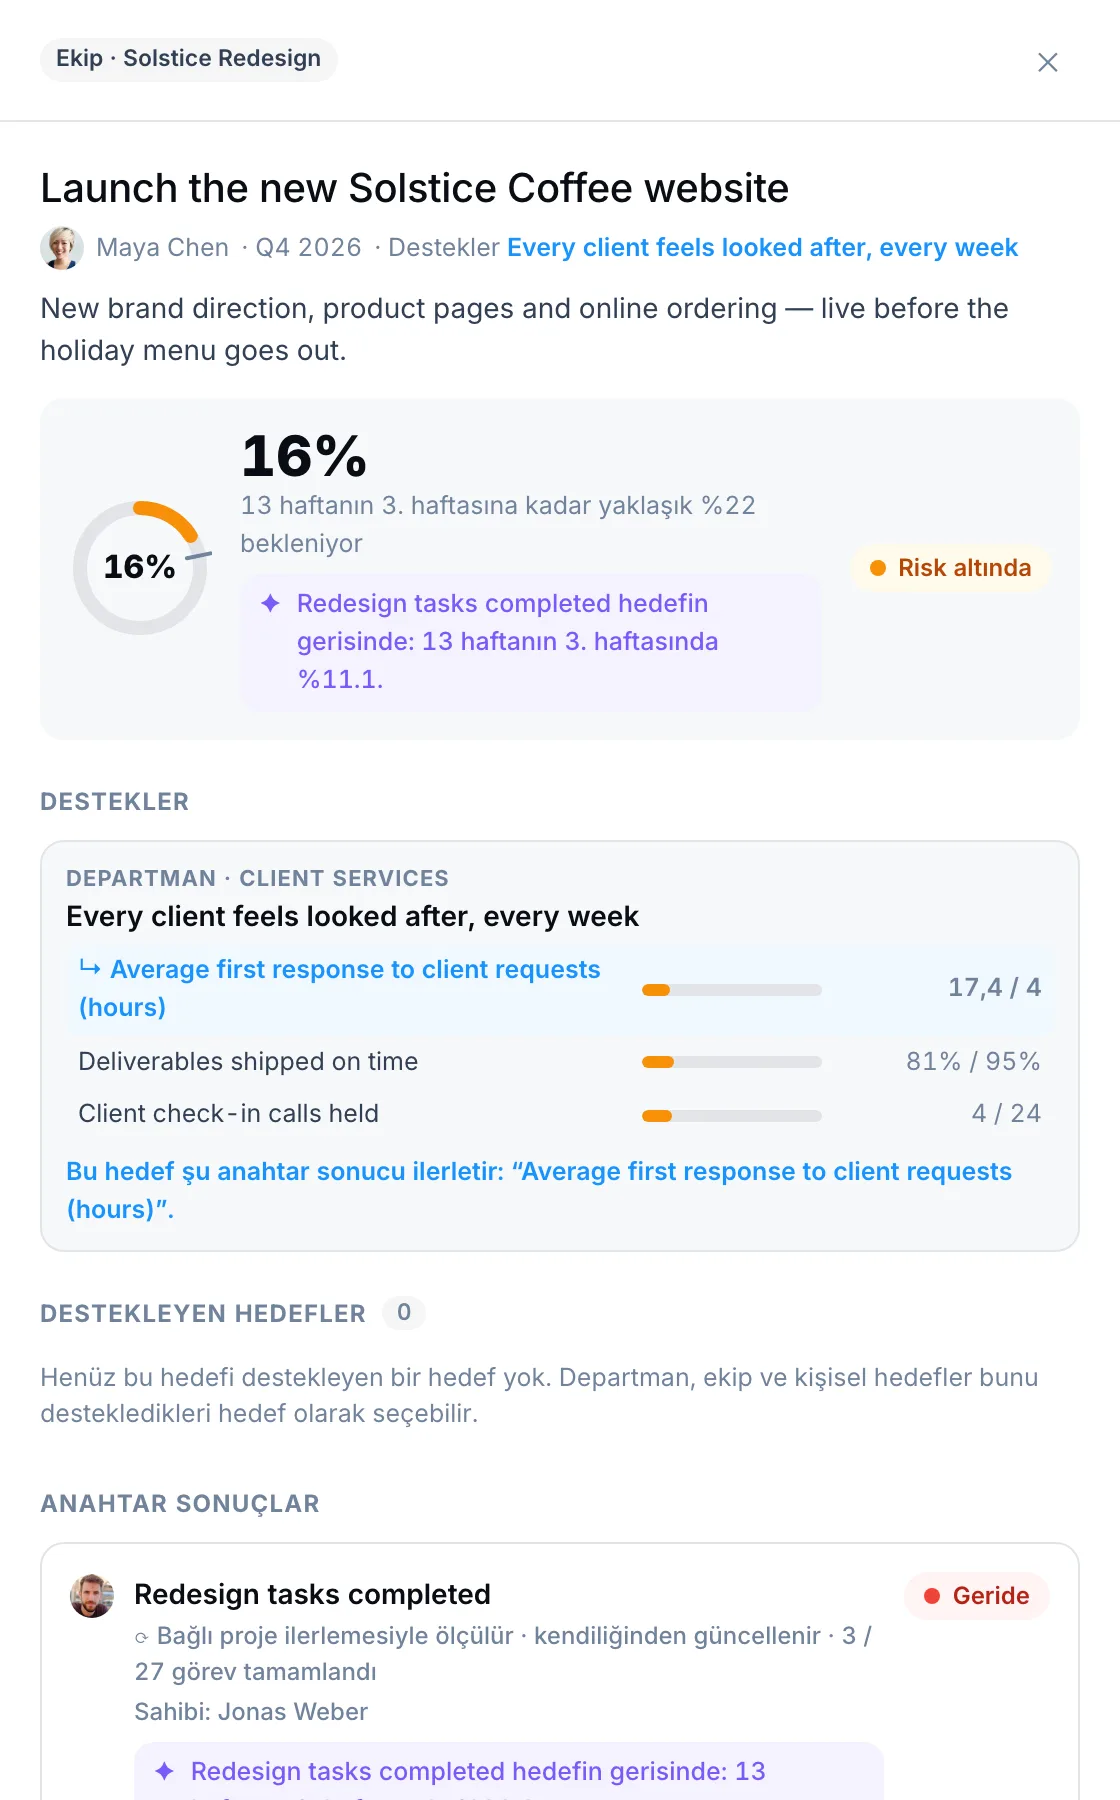Screen dimensions: 1120x1800
Task: Click the Risk altında status badge
Action: coord(950,568)
